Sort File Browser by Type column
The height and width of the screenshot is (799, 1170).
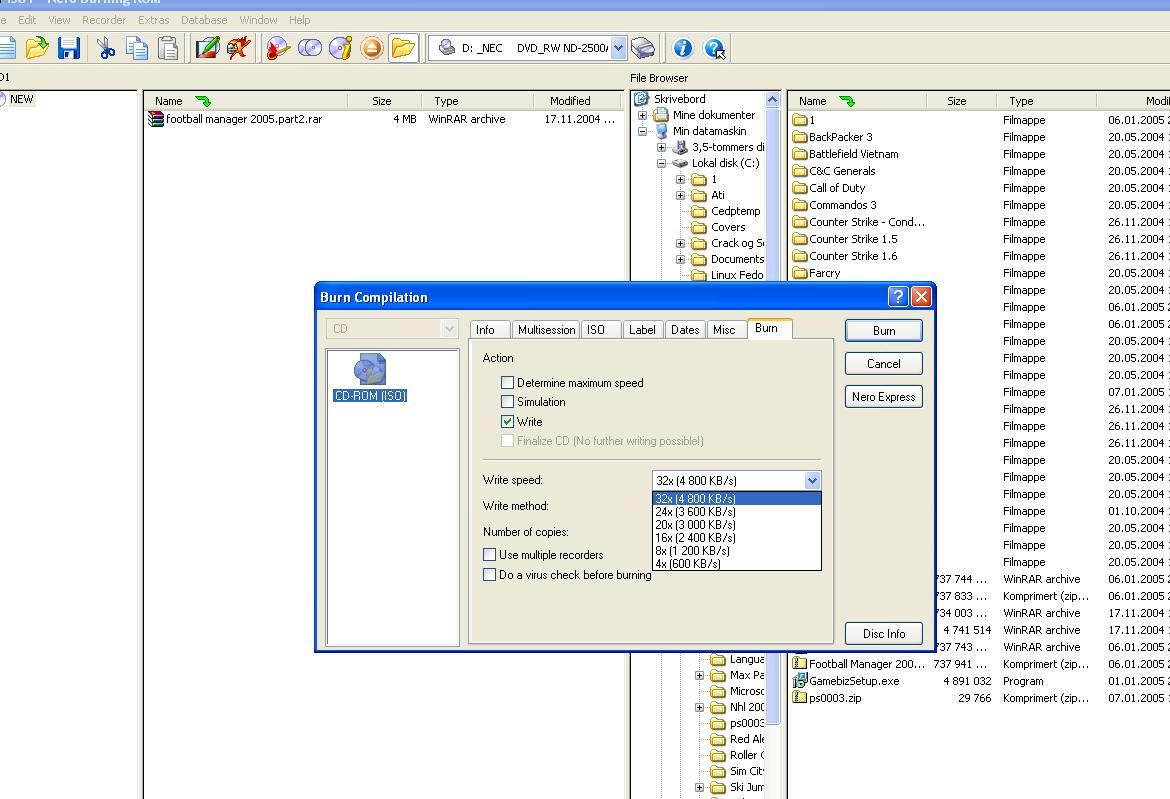pos(1046,101)
